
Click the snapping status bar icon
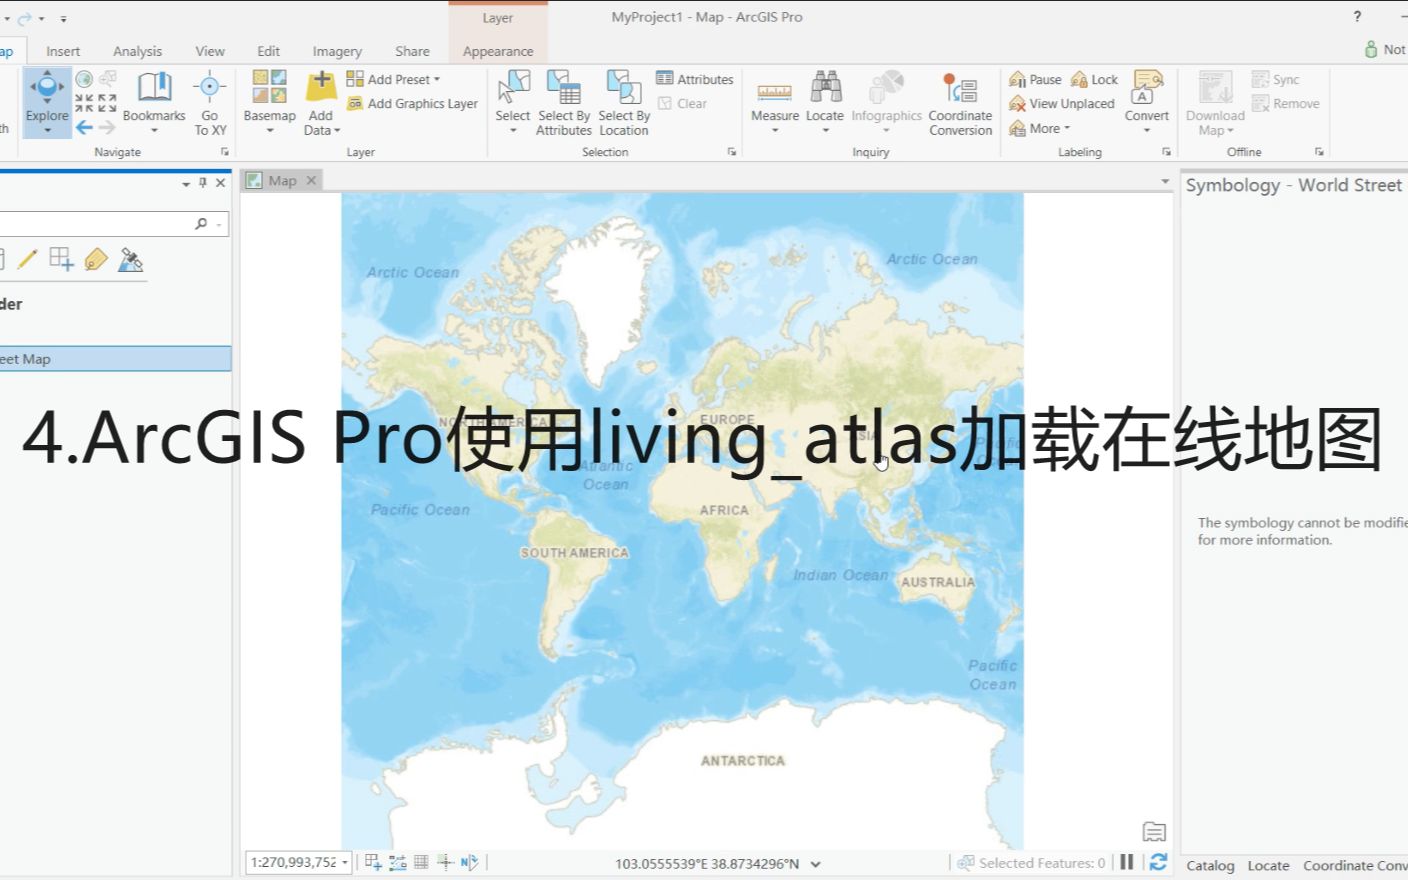pyautogui.click(x=373, y=862)
